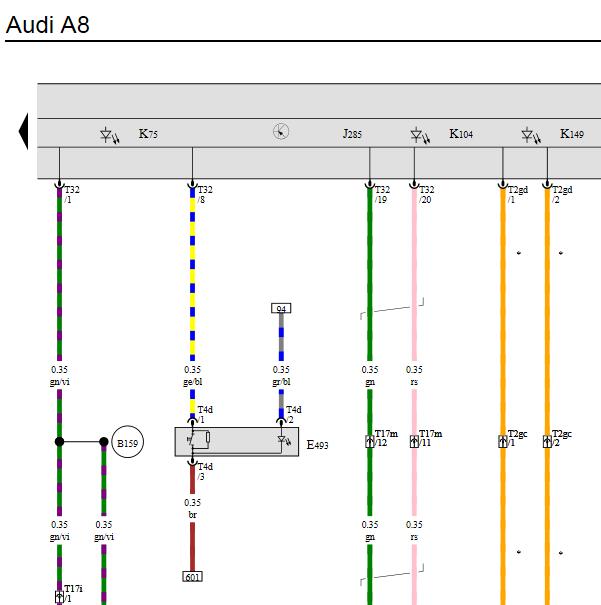
Task: Click the ge/bl wire color label
Action: click(192, 382)
